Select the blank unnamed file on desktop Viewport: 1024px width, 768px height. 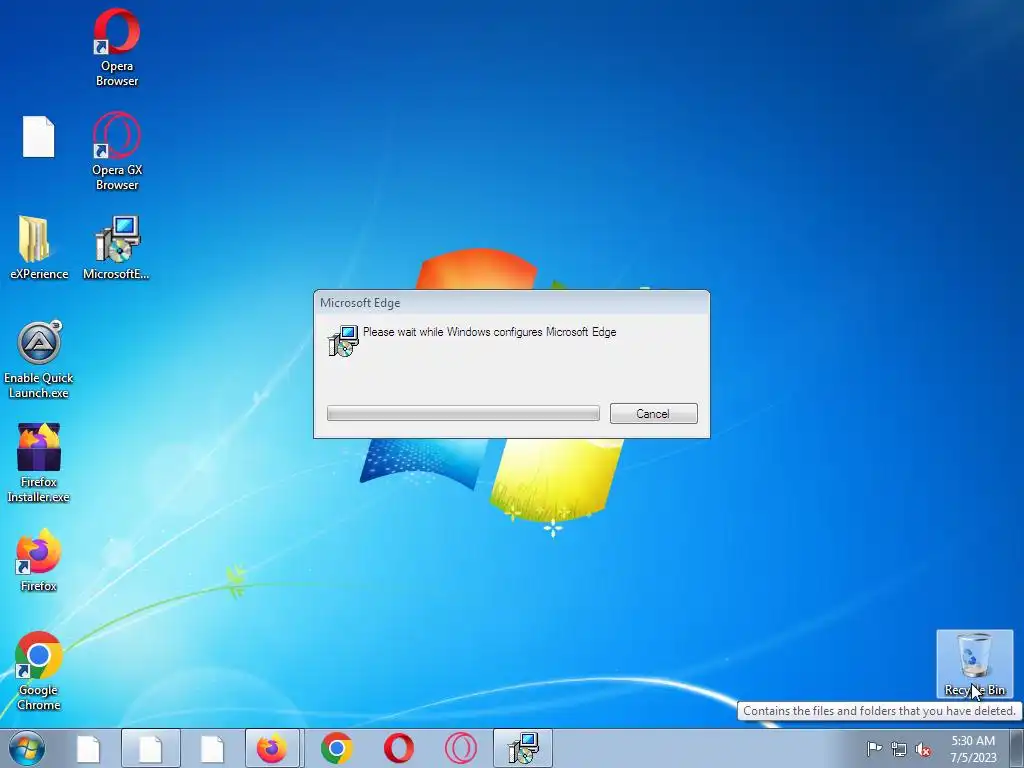tap(39, 136)
